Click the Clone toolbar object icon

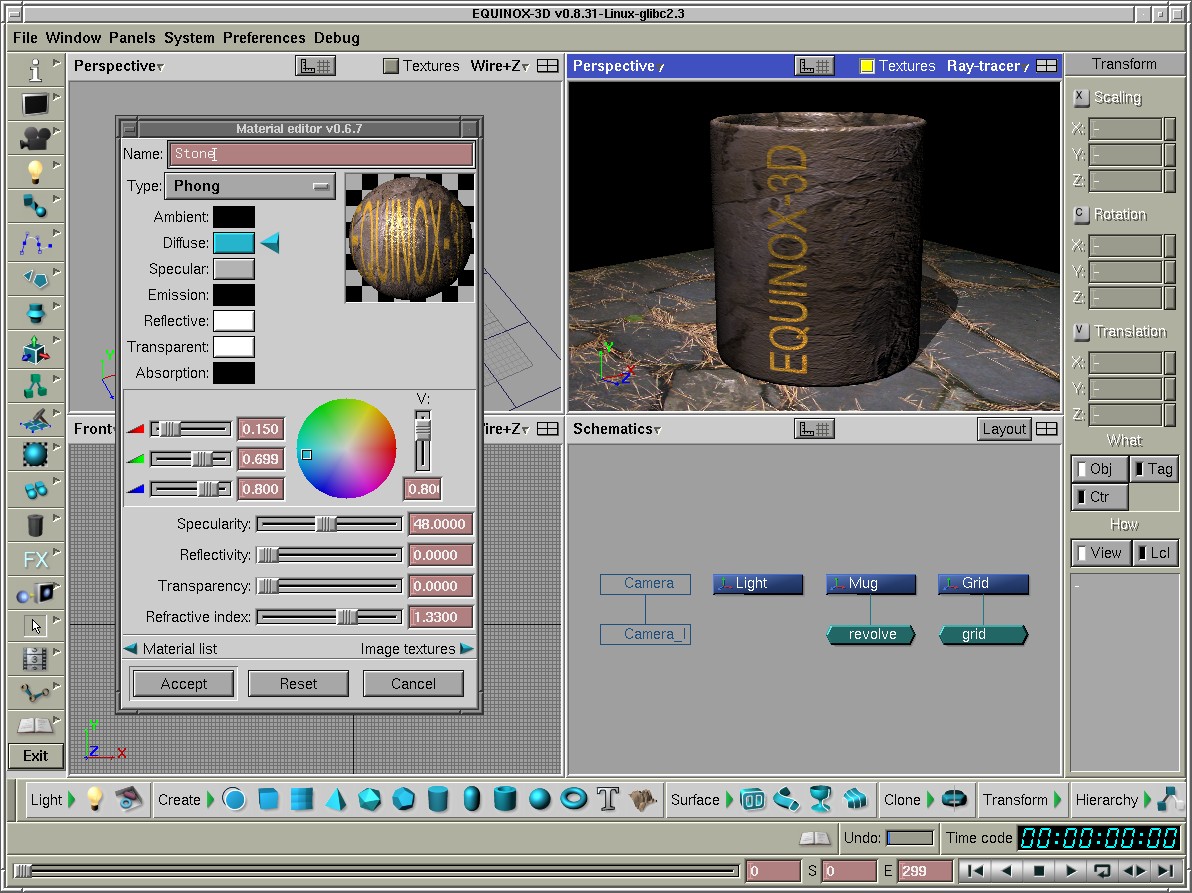[953, 799]
